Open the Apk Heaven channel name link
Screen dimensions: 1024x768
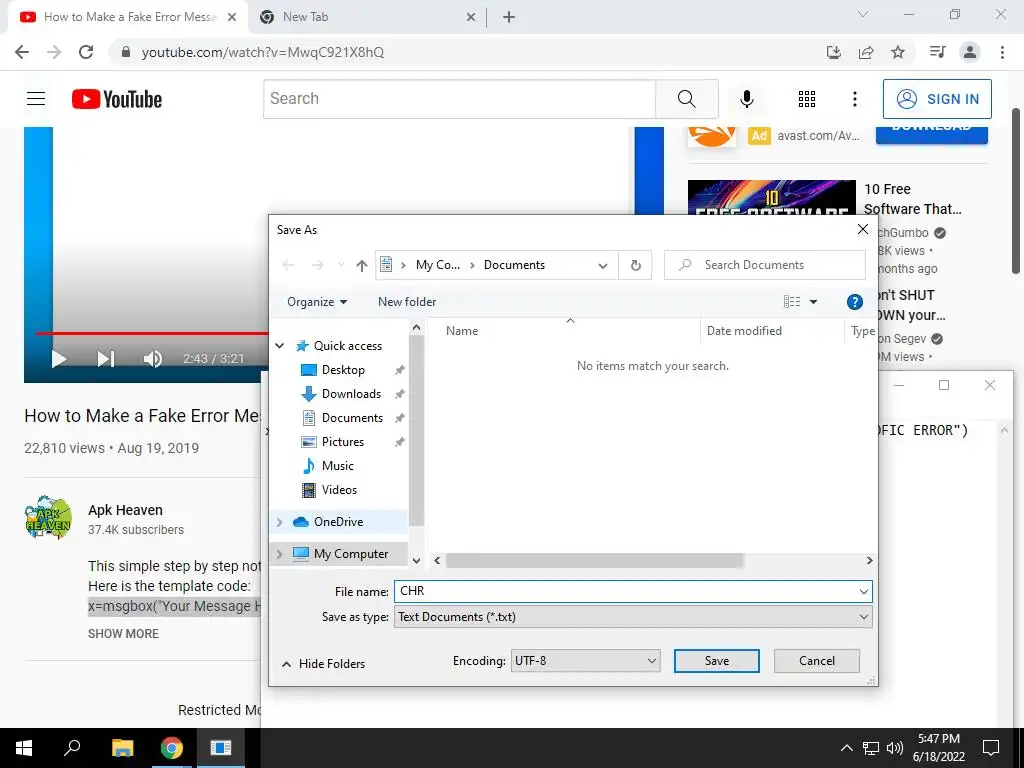pyautogui.click(x=125, y=510)
